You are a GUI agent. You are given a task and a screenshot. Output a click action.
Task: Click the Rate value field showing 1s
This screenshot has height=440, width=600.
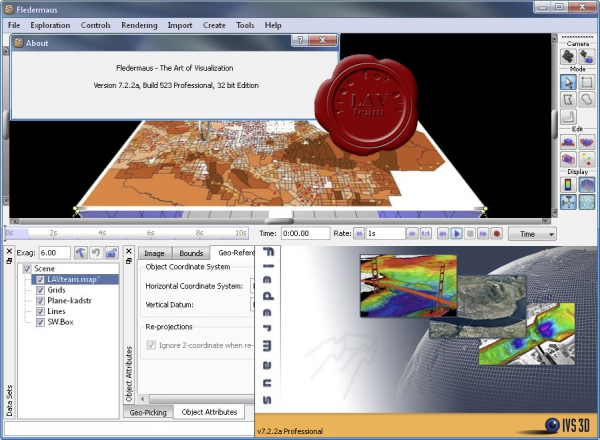[385, 233]
